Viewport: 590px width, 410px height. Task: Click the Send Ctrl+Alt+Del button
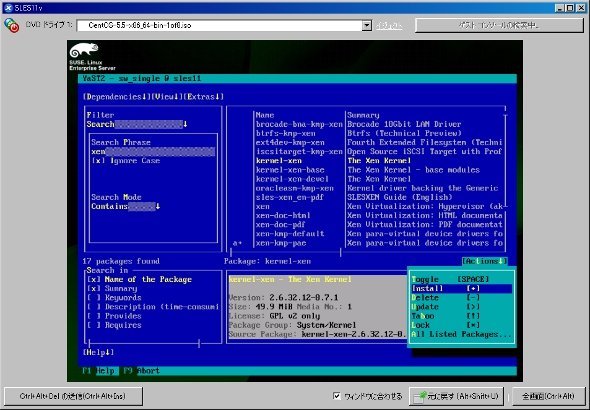pyautogui.click(x=73, y=396)
